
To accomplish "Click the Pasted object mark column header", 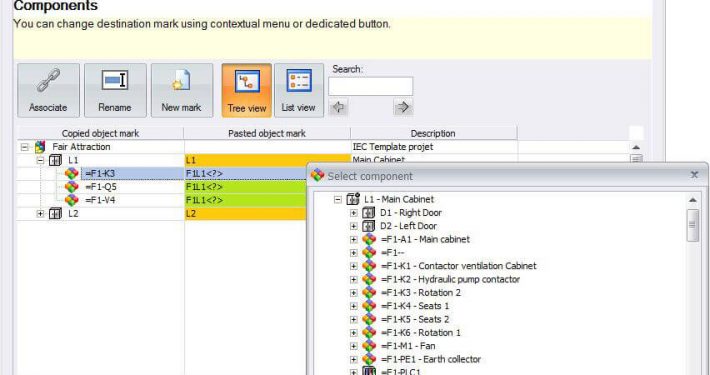I will [x=267, y=134].
